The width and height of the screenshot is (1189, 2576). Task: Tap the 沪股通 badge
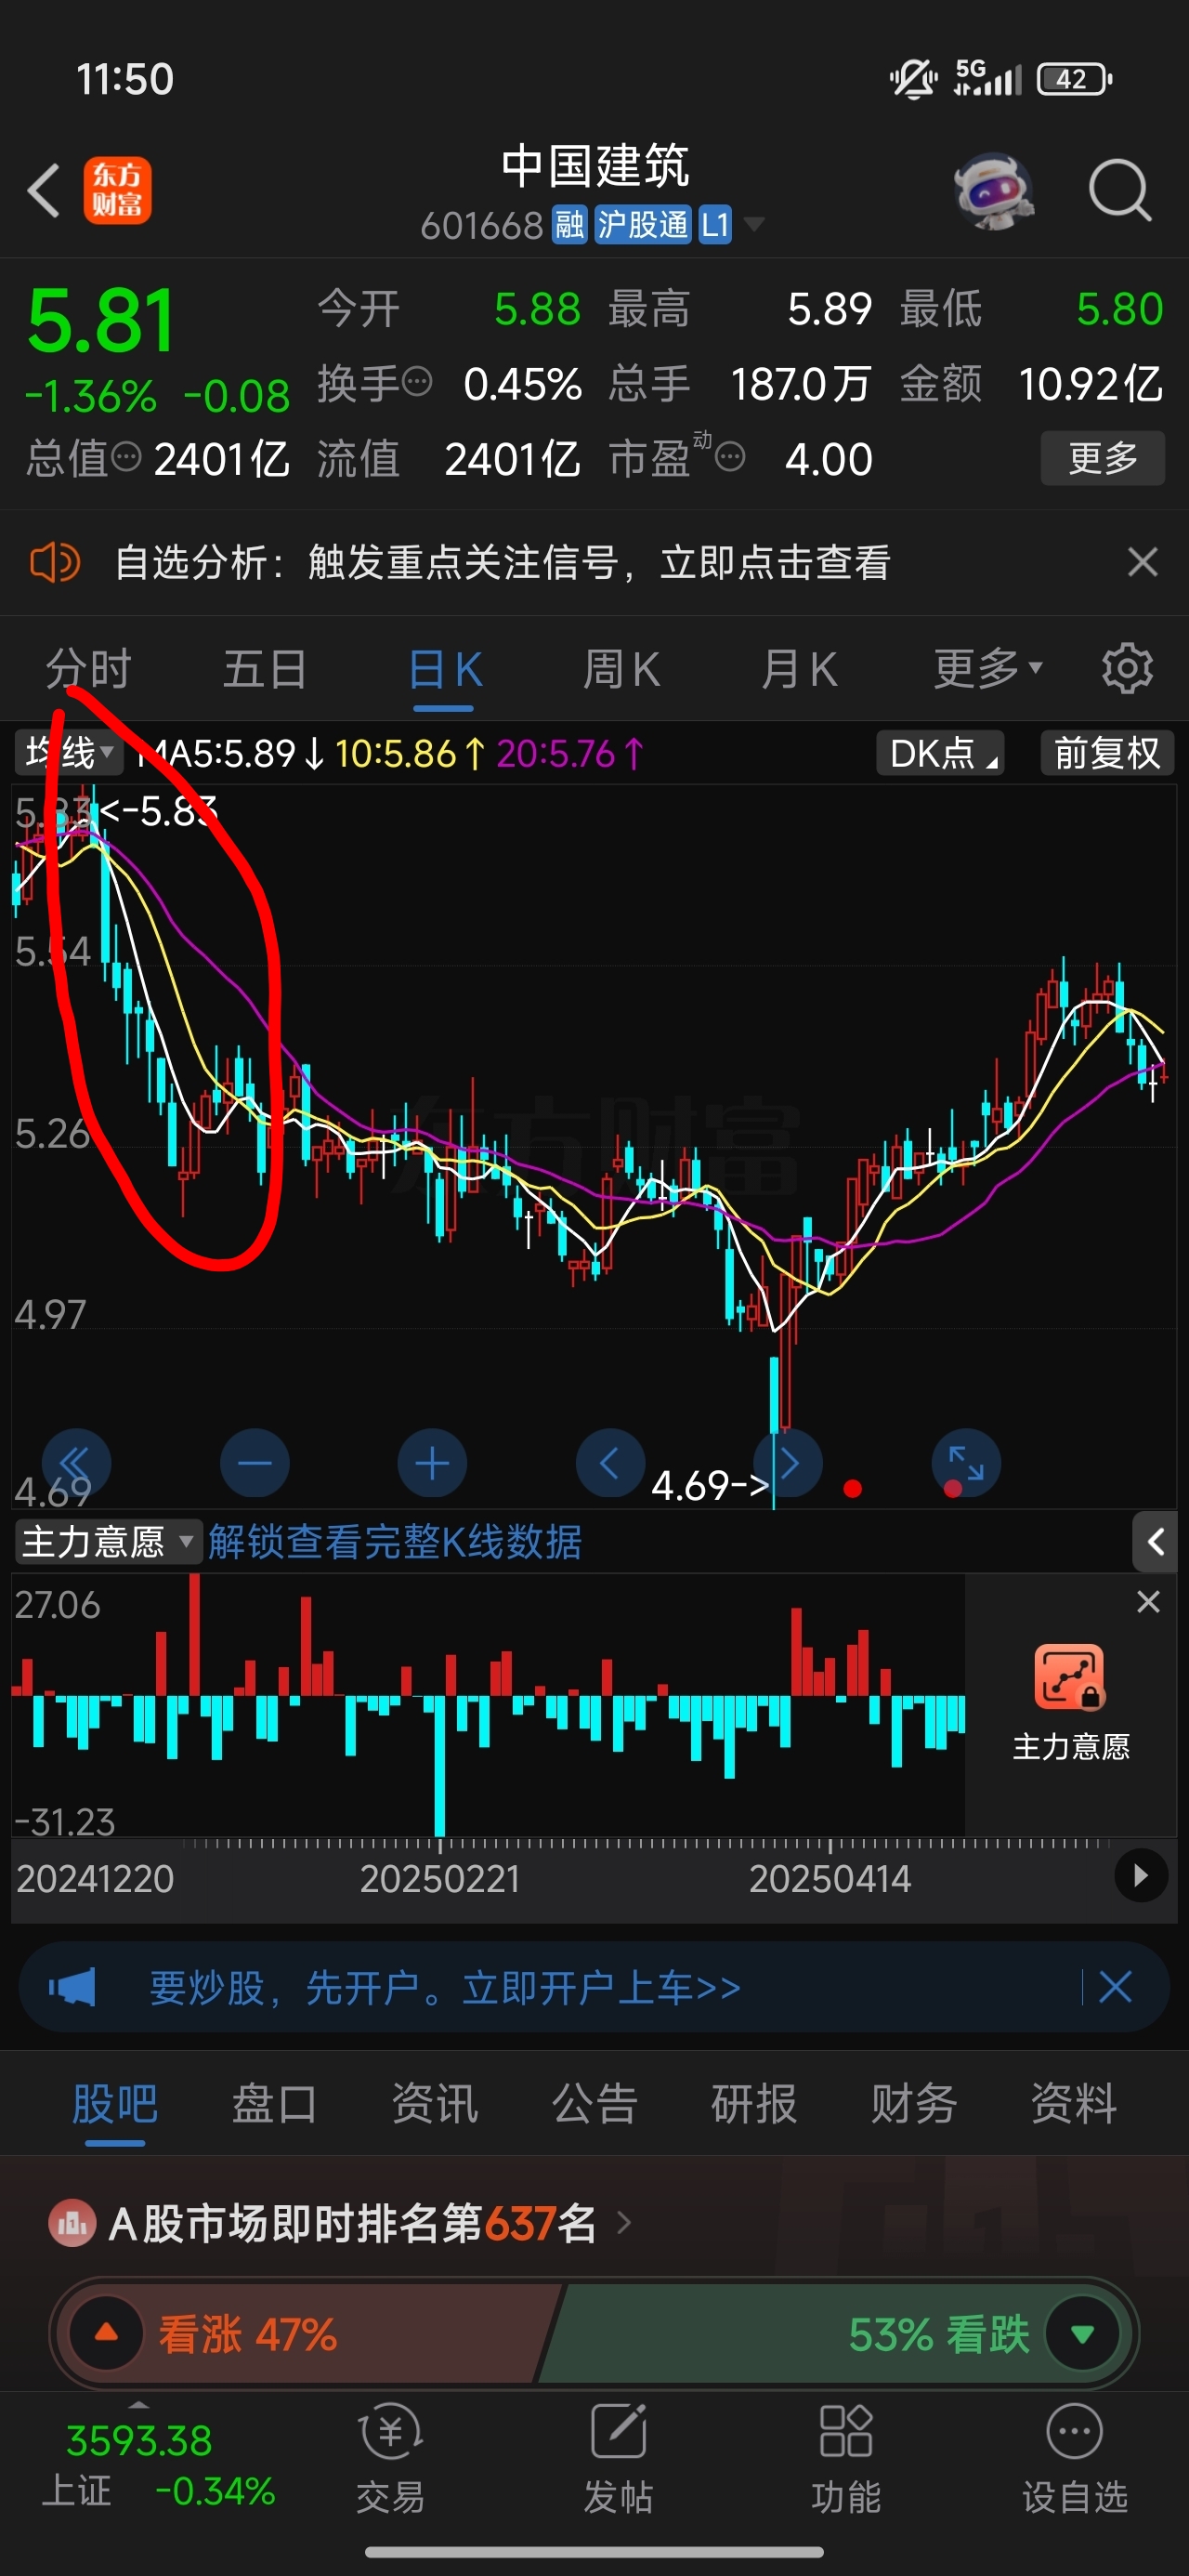click(642, 224)
